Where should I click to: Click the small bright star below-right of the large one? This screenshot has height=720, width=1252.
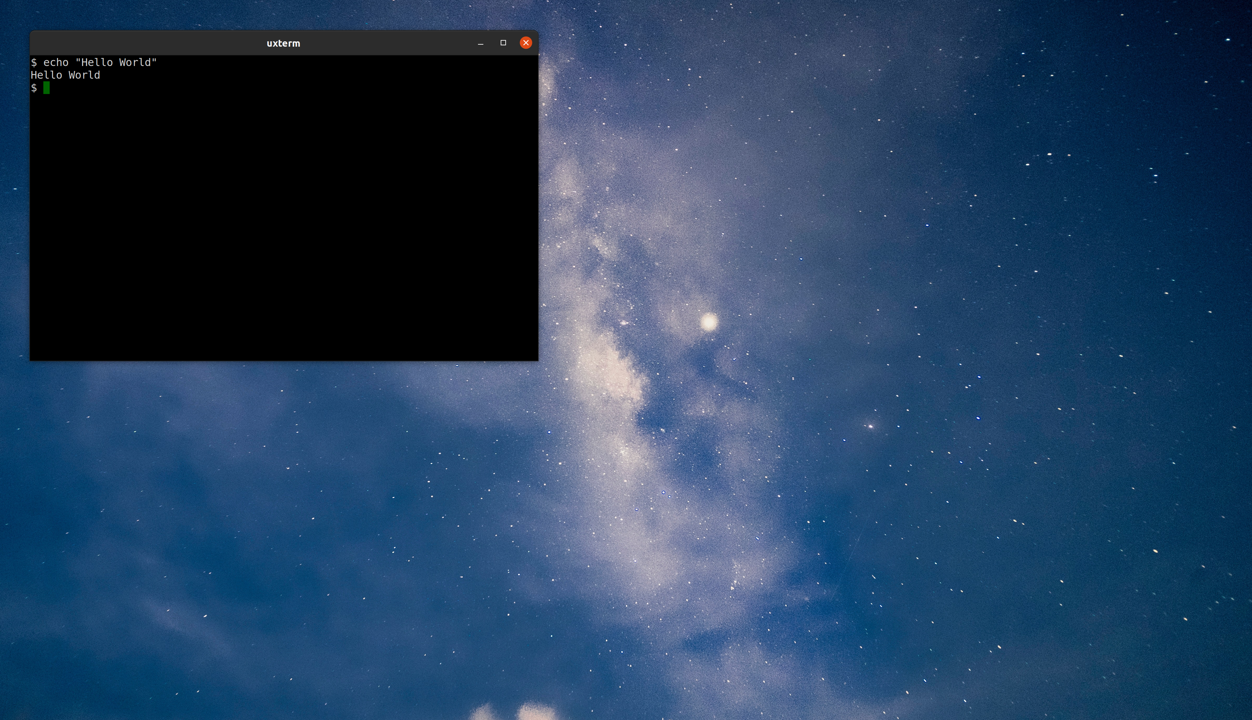(x=870, y=426)
